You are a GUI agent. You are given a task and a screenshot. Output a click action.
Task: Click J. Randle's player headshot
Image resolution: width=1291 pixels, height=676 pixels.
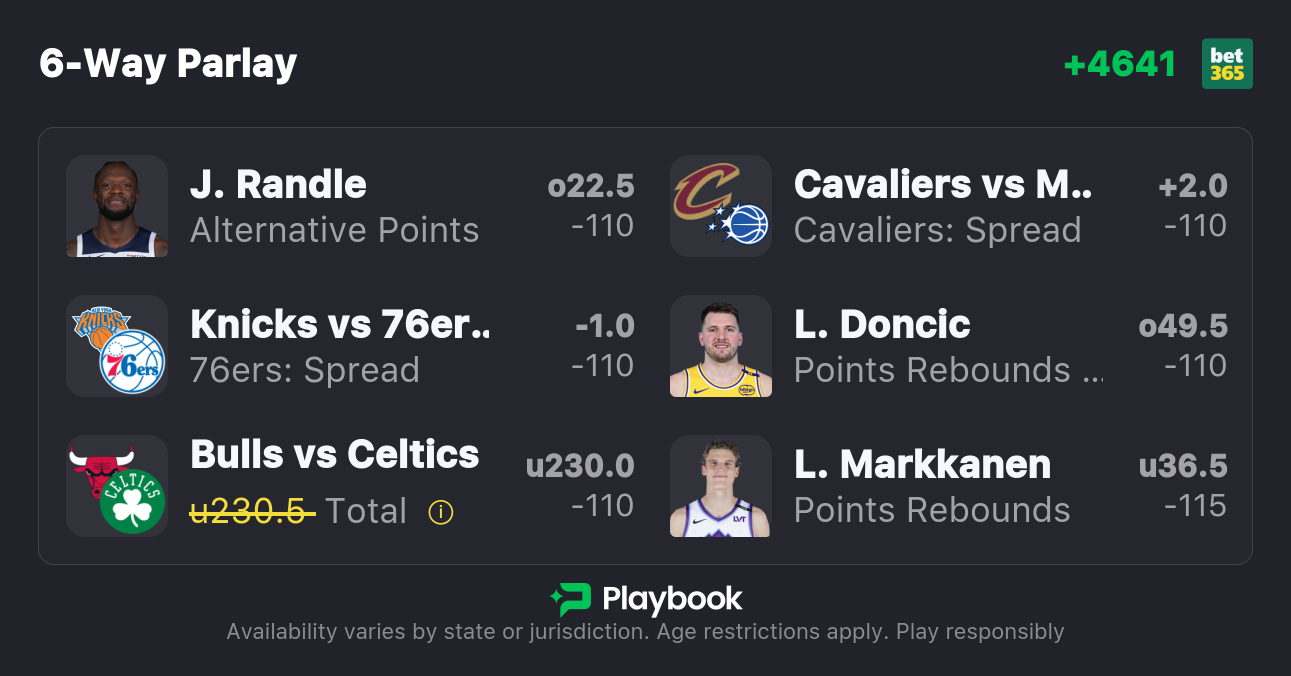point(117,205)
